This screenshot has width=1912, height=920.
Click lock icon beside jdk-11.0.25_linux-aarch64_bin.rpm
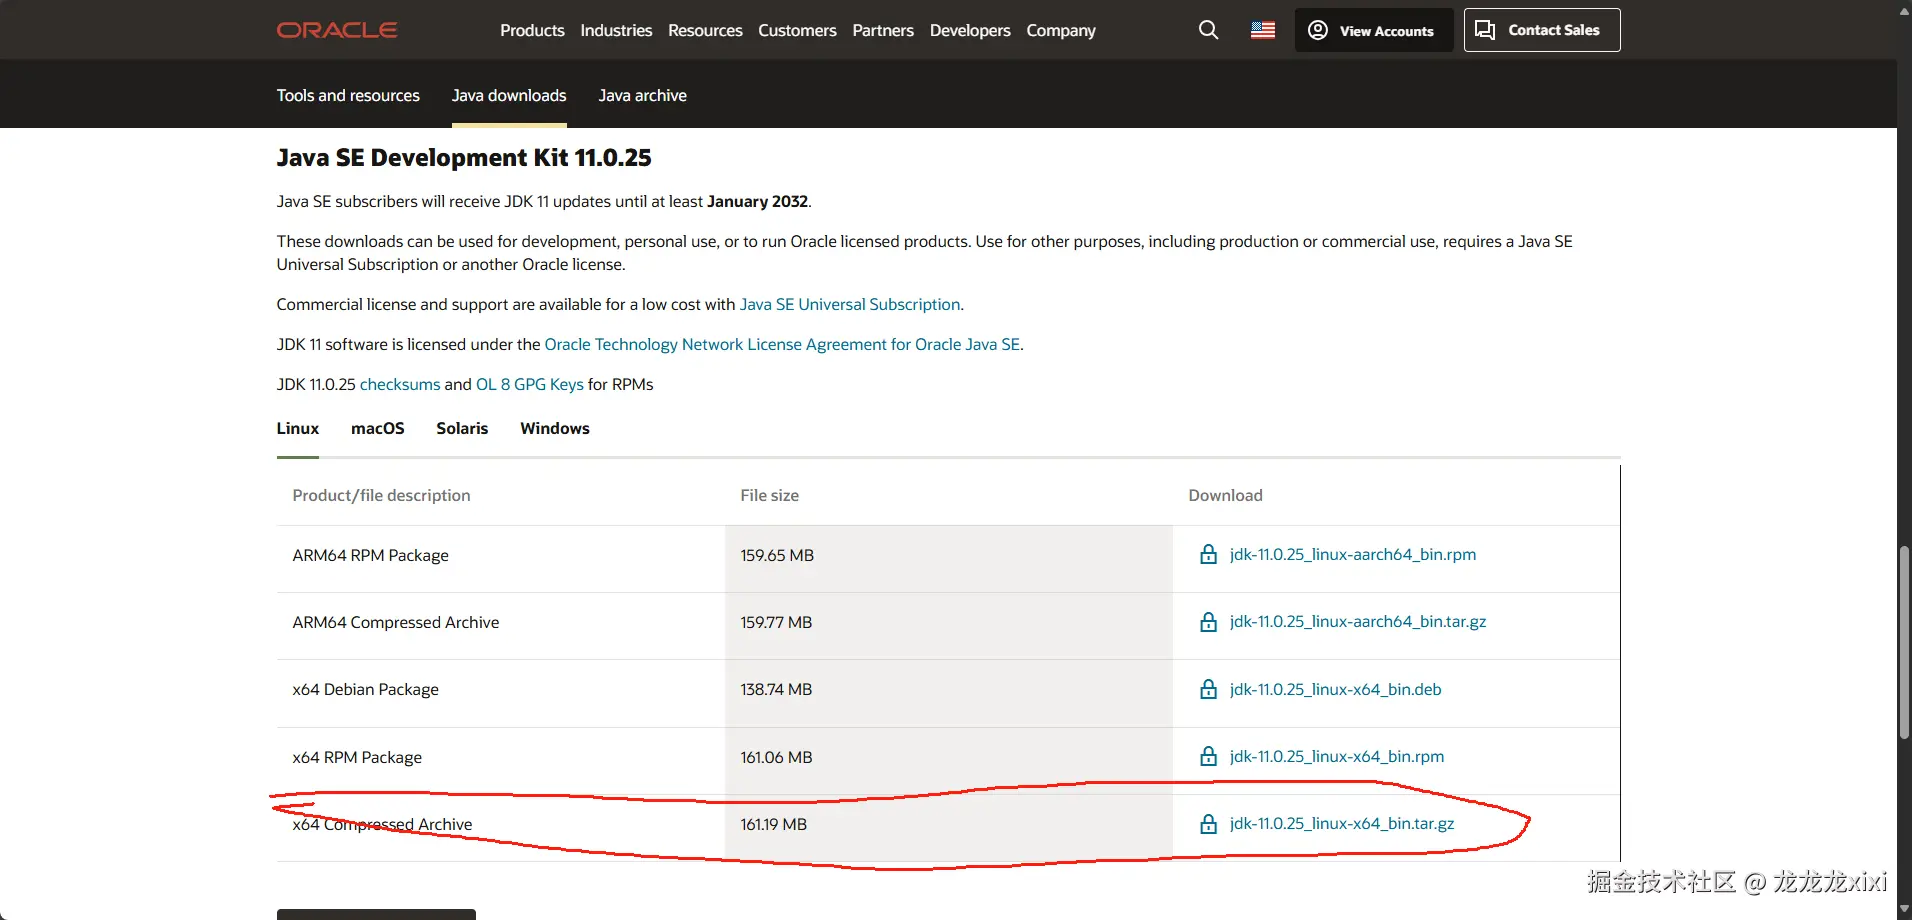pos(1208,555)
